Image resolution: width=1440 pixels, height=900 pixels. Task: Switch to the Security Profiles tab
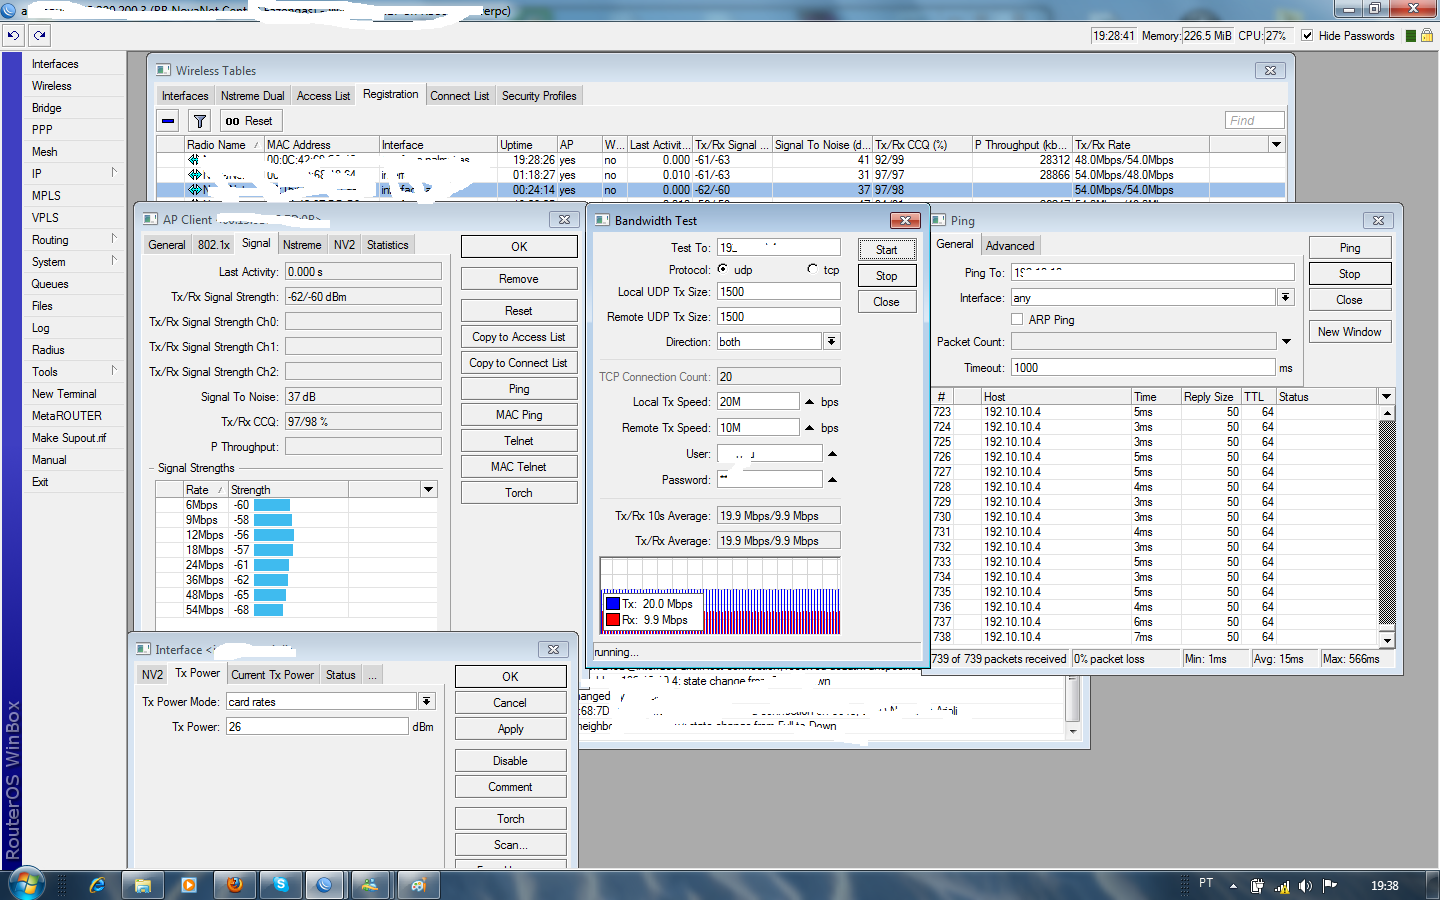pos(539,95)
